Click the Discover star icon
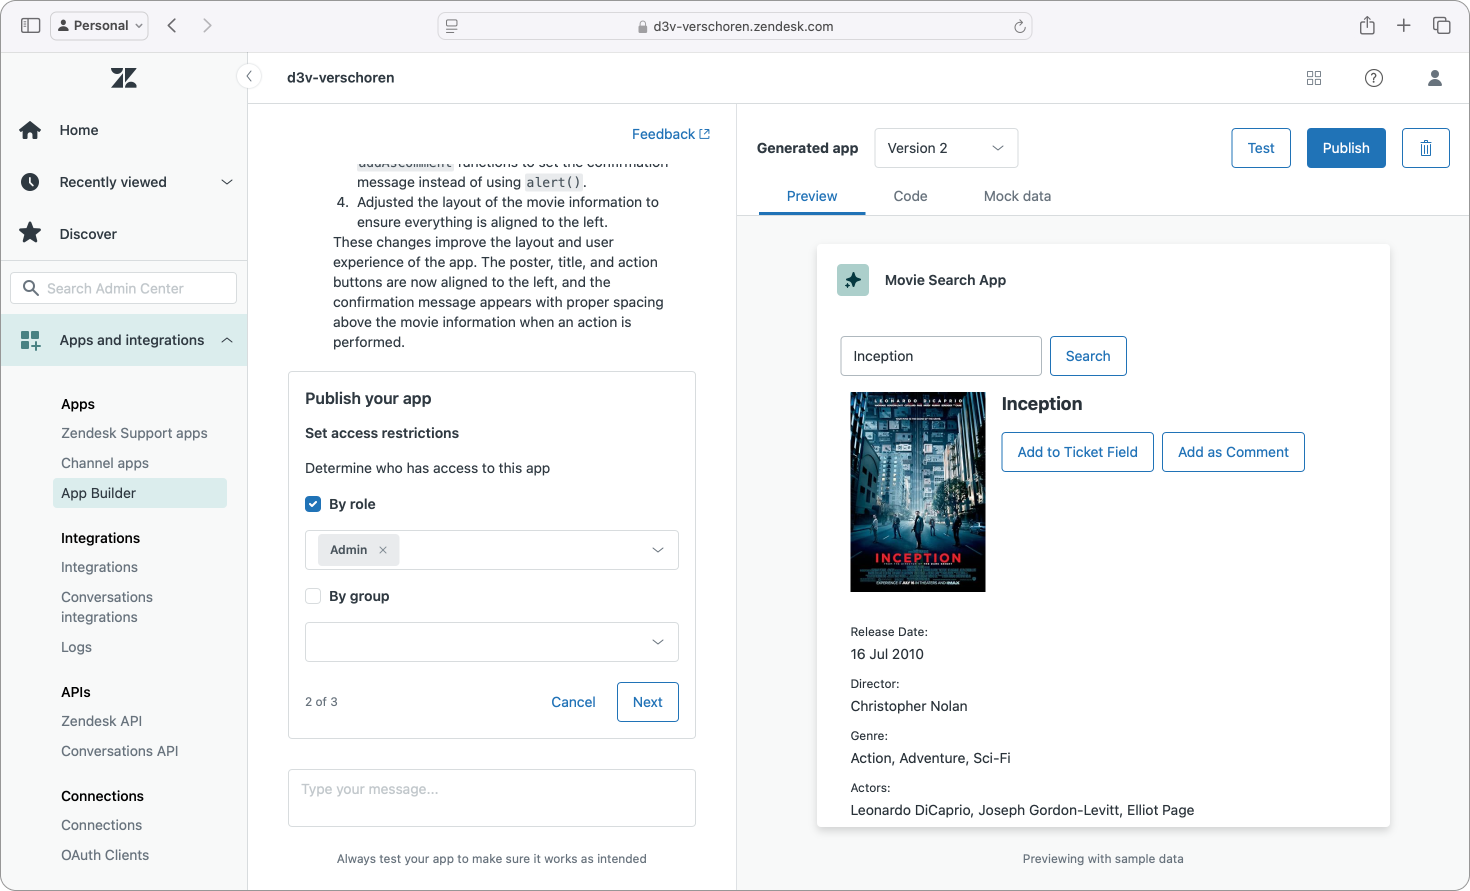The width and height of the screenshot is (1470, 891). click(x=30, y=233)
